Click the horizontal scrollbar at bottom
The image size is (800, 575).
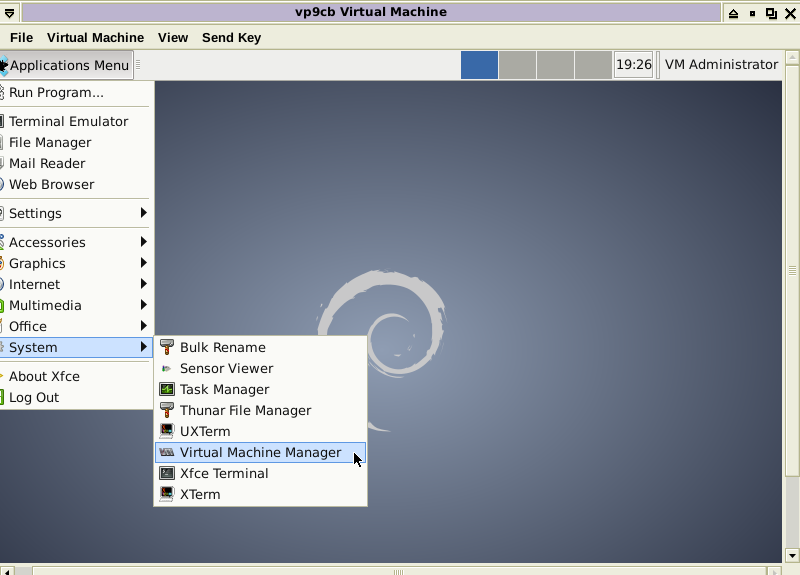(397, 571)
